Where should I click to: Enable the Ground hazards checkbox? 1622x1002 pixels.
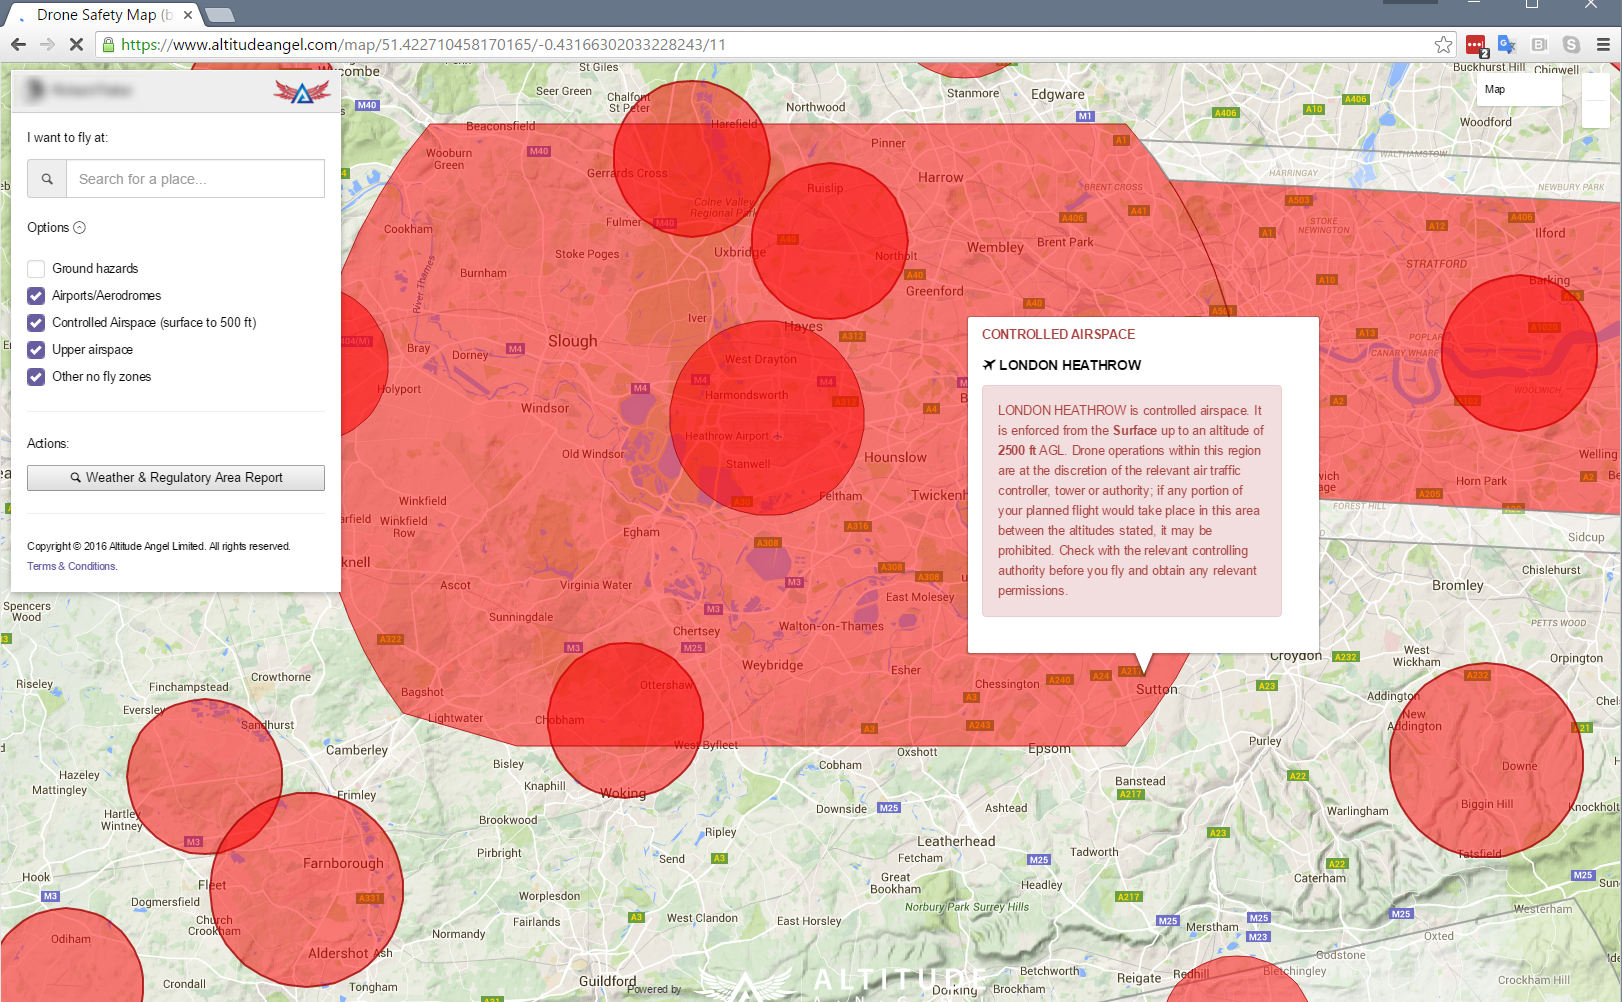pyautogui.click(x=36, y=268)
